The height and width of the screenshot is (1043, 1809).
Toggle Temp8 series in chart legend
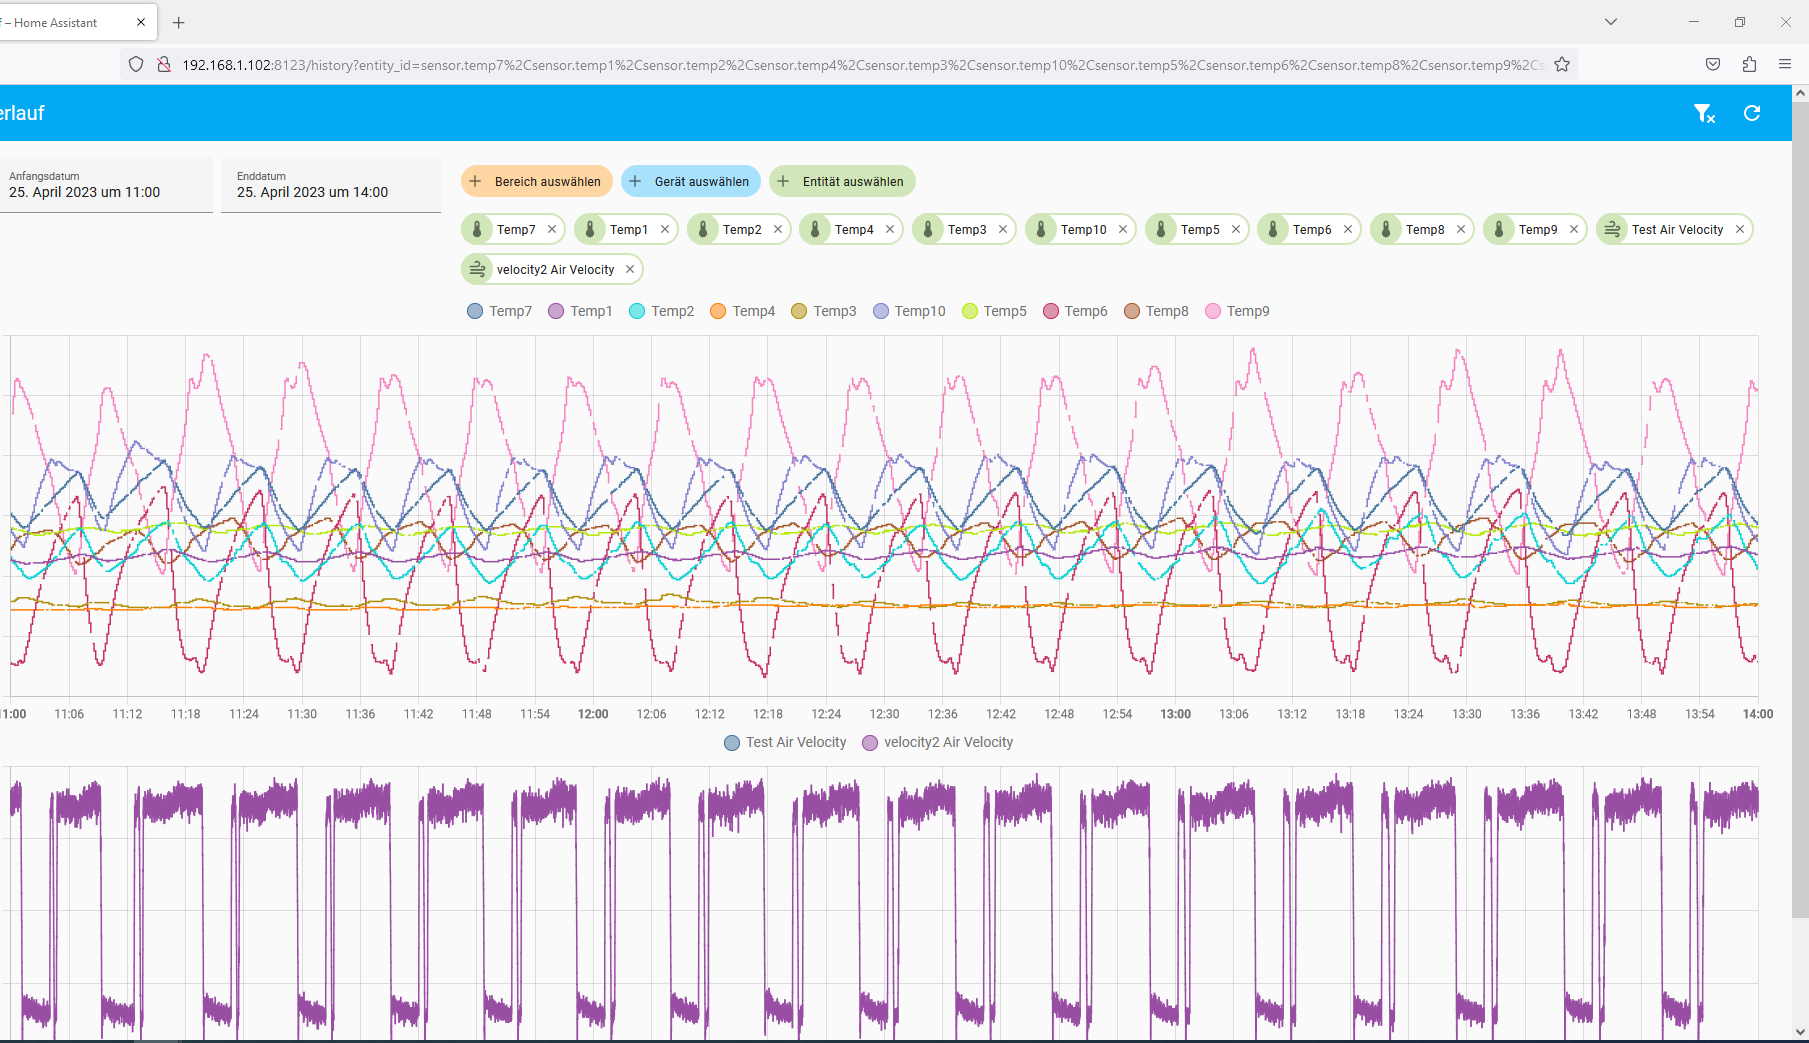tap(1156, 311)
